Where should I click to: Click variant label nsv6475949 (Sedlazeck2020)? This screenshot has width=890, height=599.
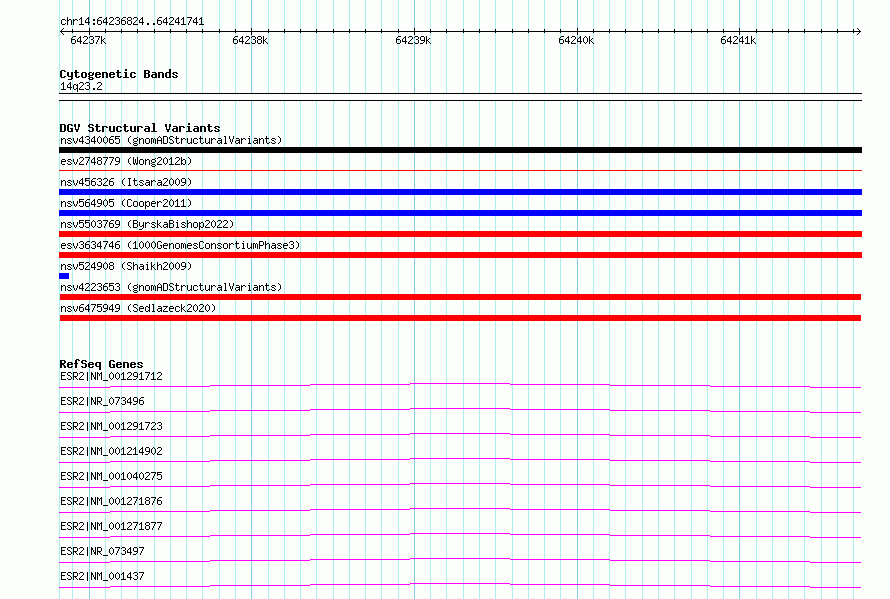point(138,308)
